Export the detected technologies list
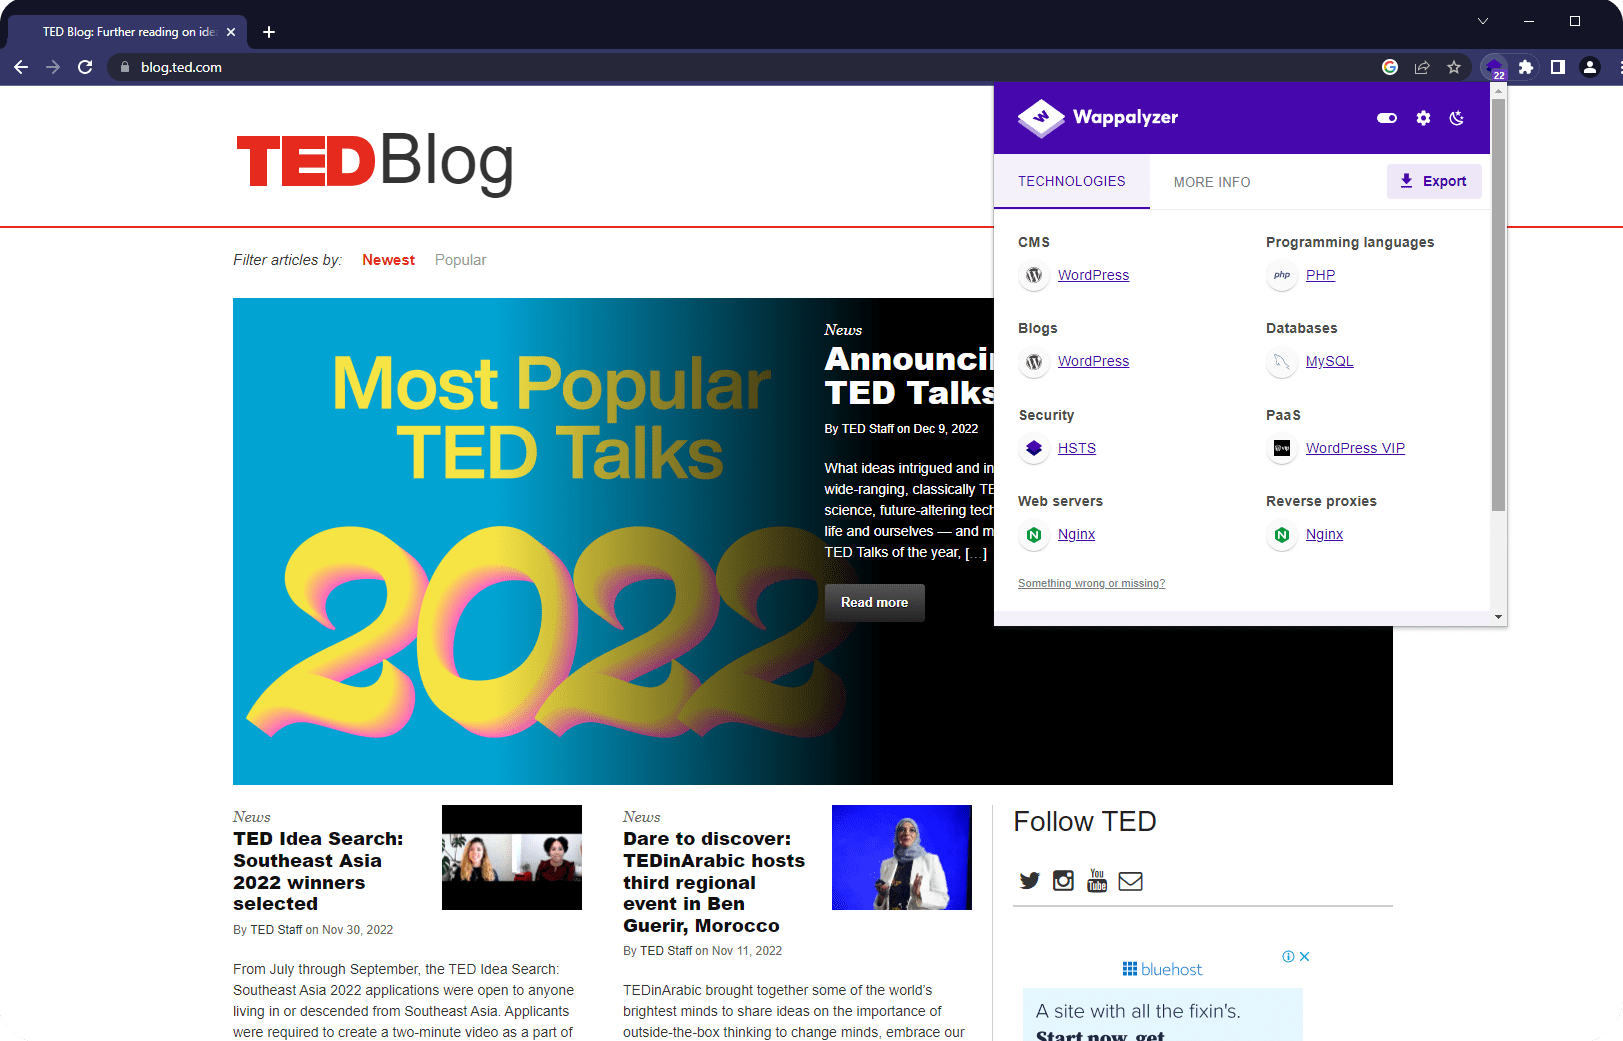 click(1434, 181)
